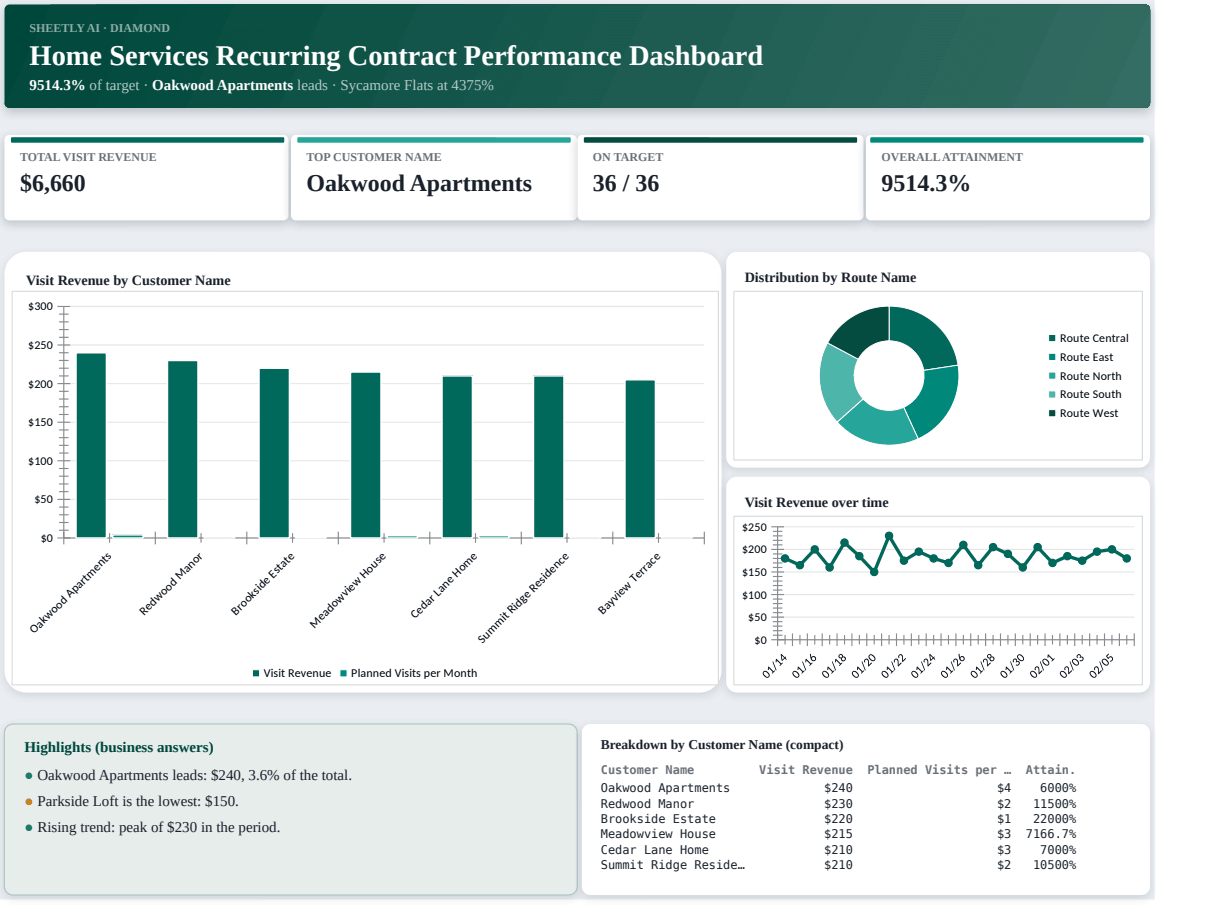Click 'Sycamore Flats at 4375%' in header subtitle
The width and height of the screenshot is (1227, 922).
click(417, 85)
